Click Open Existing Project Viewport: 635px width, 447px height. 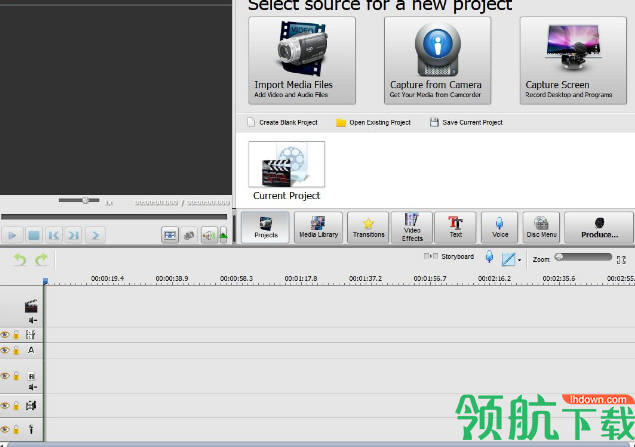(373, 122)
